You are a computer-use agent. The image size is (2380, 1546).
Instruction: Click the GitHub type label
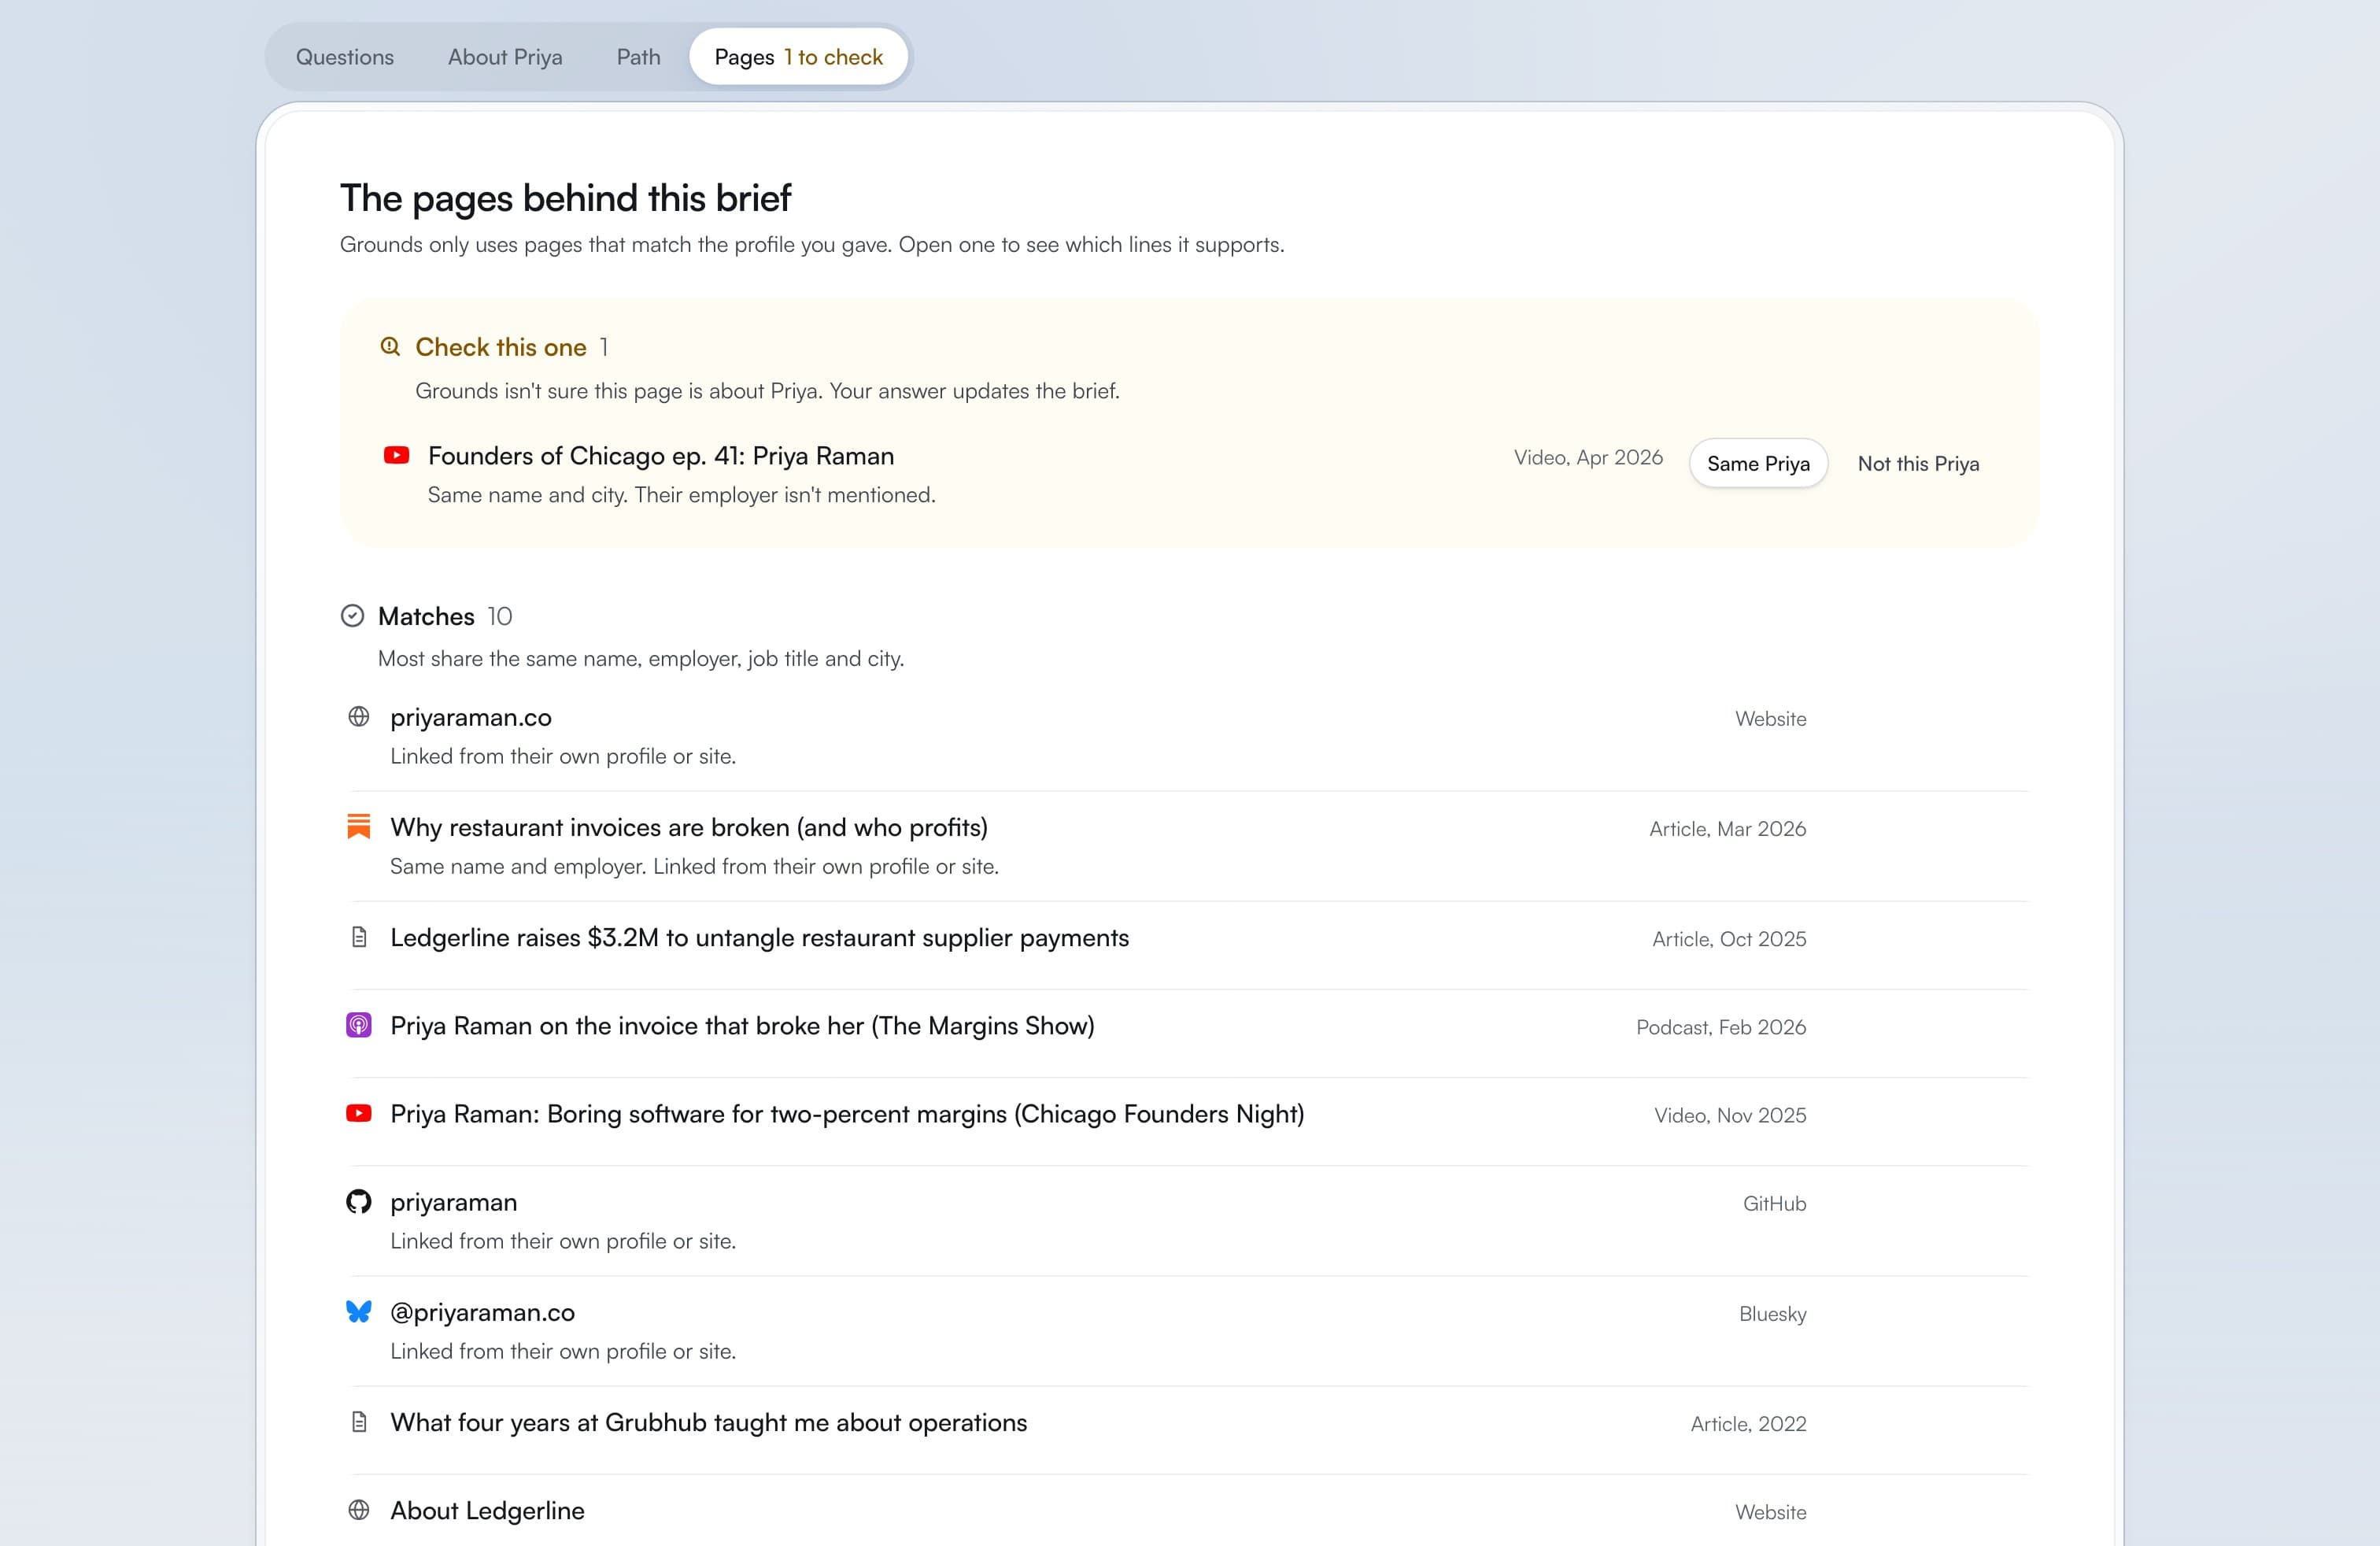click(x=1774, y=1203)
